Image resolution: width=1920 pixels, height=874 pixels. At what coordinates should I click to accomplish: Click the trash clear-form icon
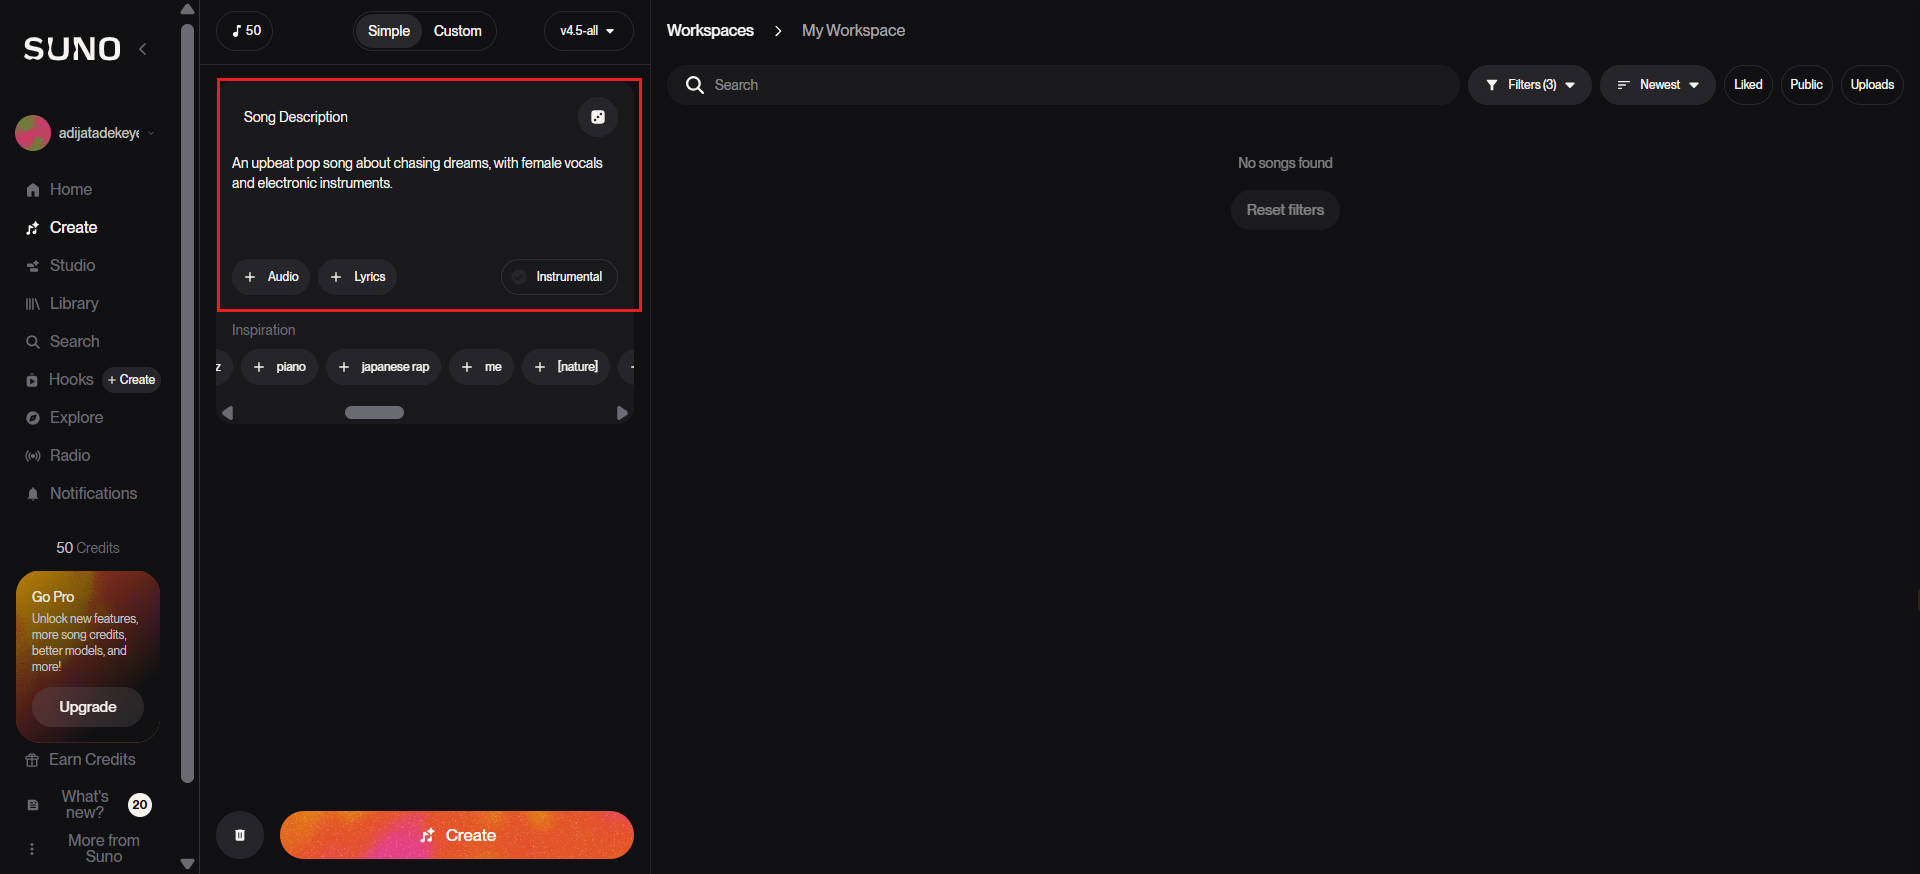pyautogui.click(x=240, y=835)
